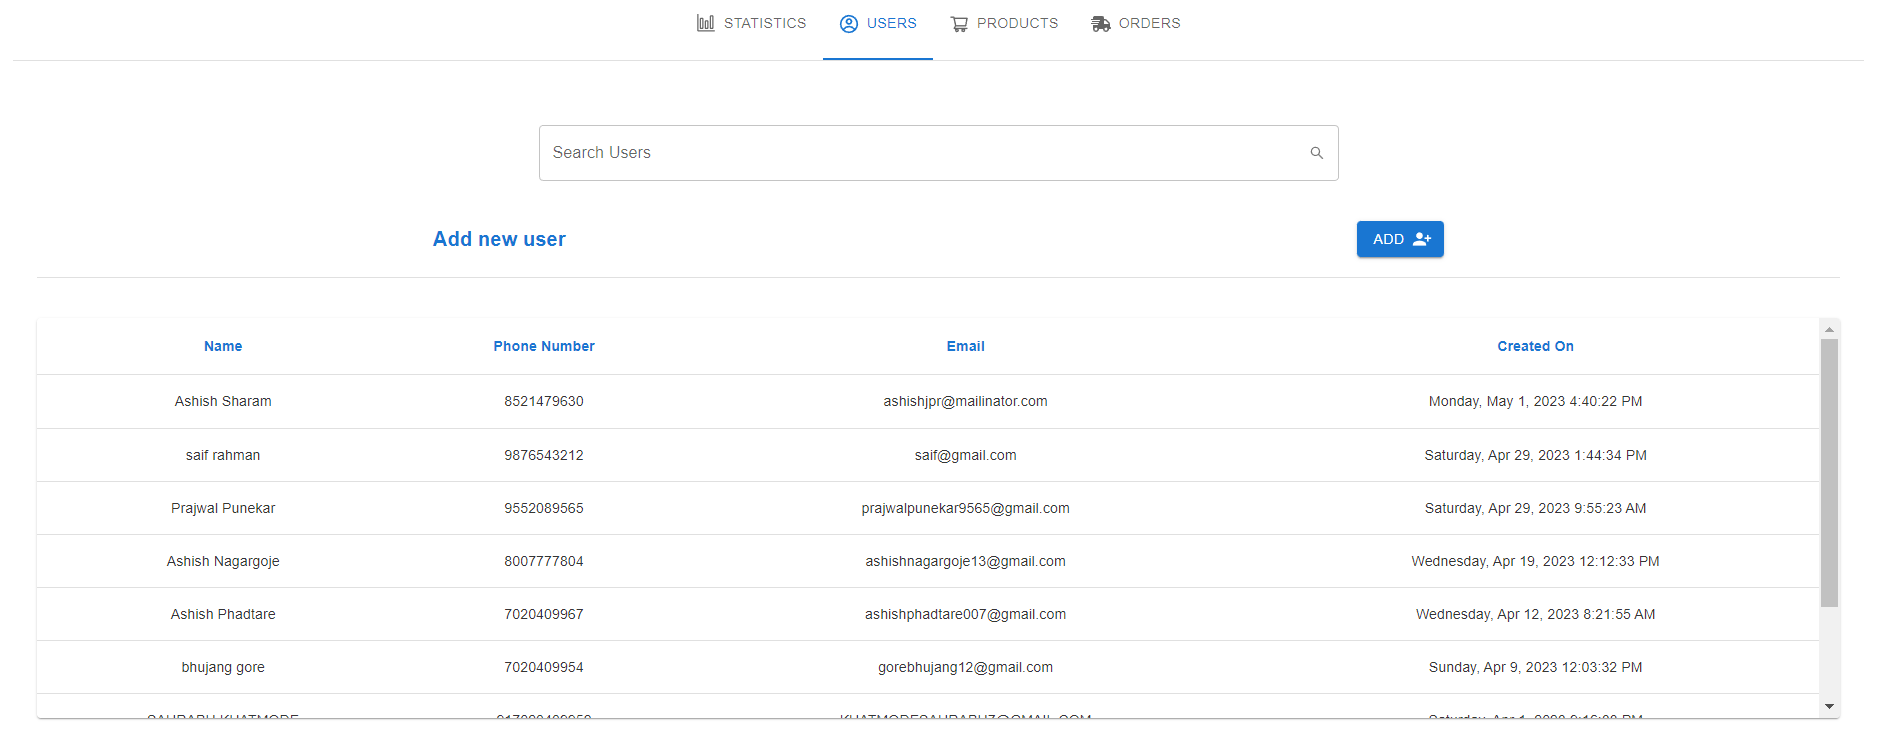Click the Phone Number column header
The height and width of the screenshot is (733, 1877).
pos(544,346)
